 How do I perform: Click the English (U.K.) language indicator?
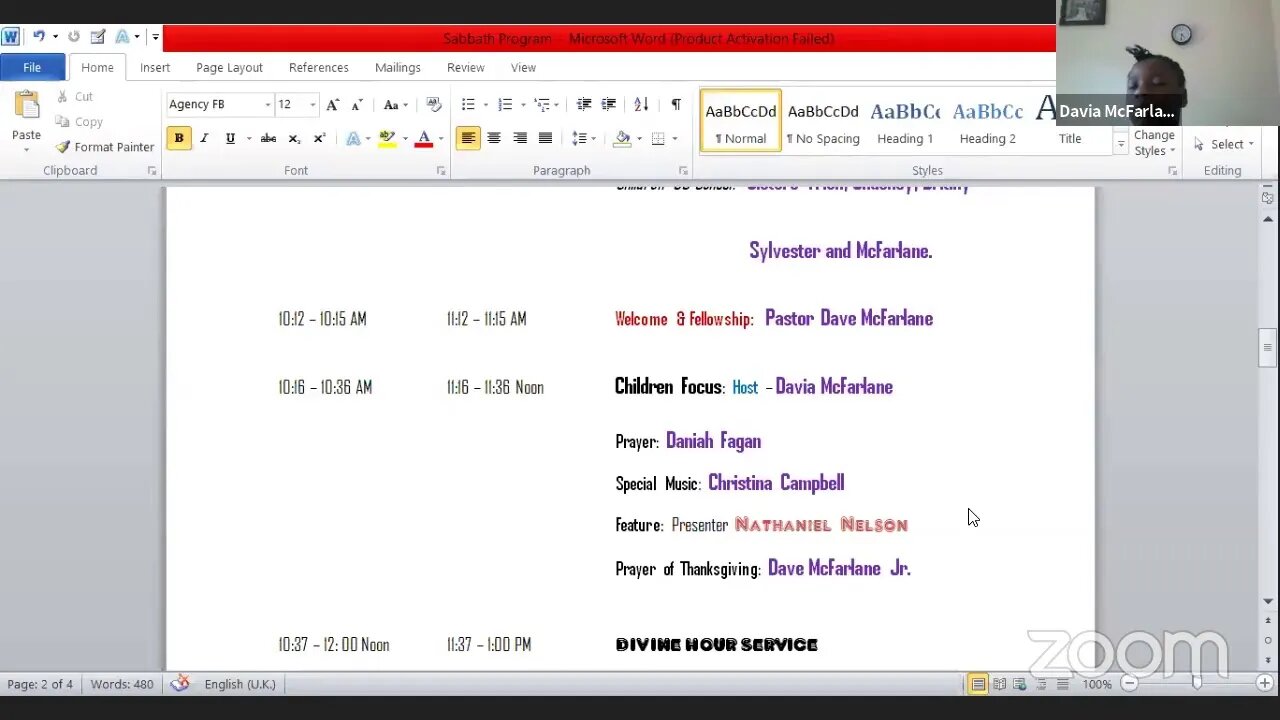240,684
